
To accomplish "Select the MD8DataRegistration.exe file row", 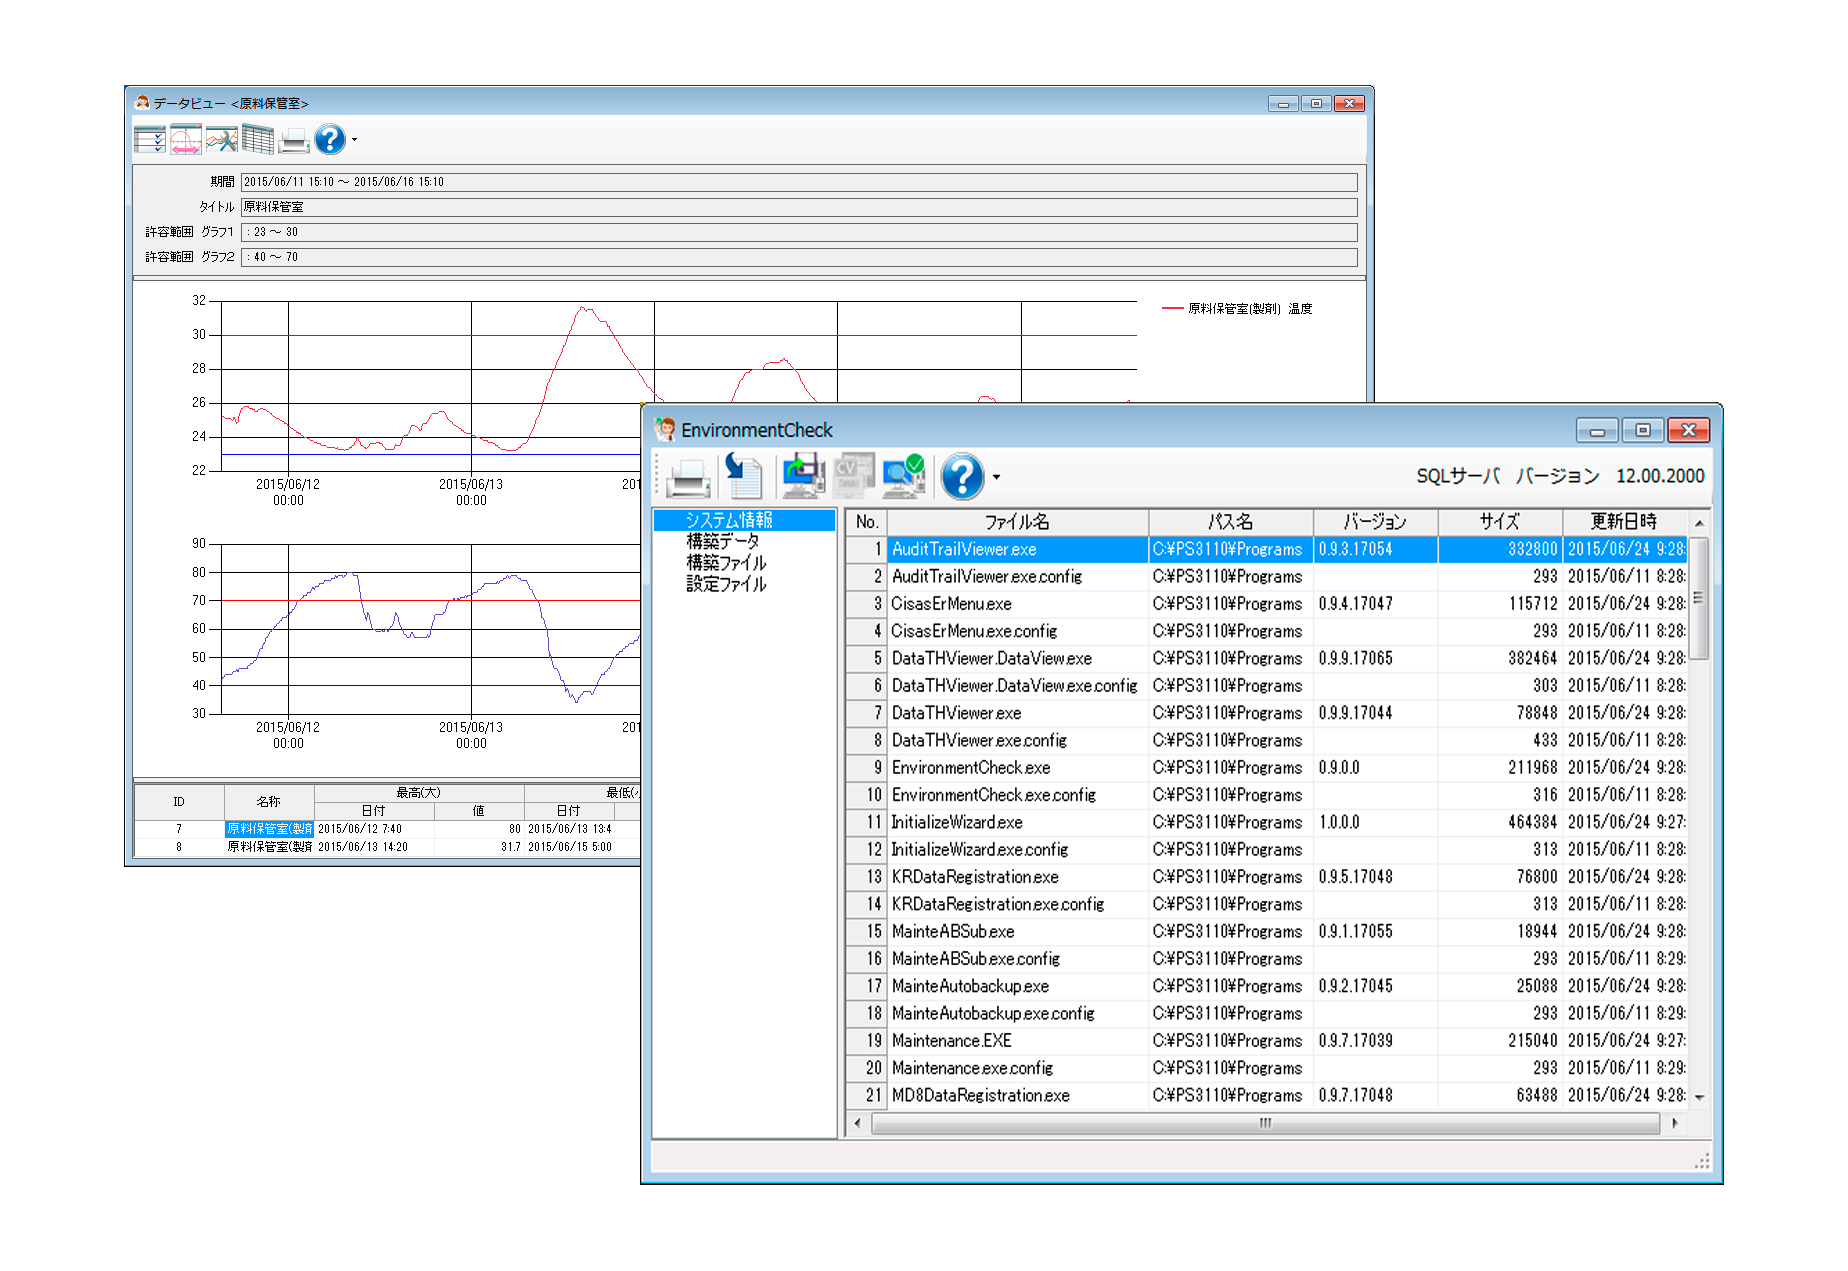I will coord(1267,1095).
